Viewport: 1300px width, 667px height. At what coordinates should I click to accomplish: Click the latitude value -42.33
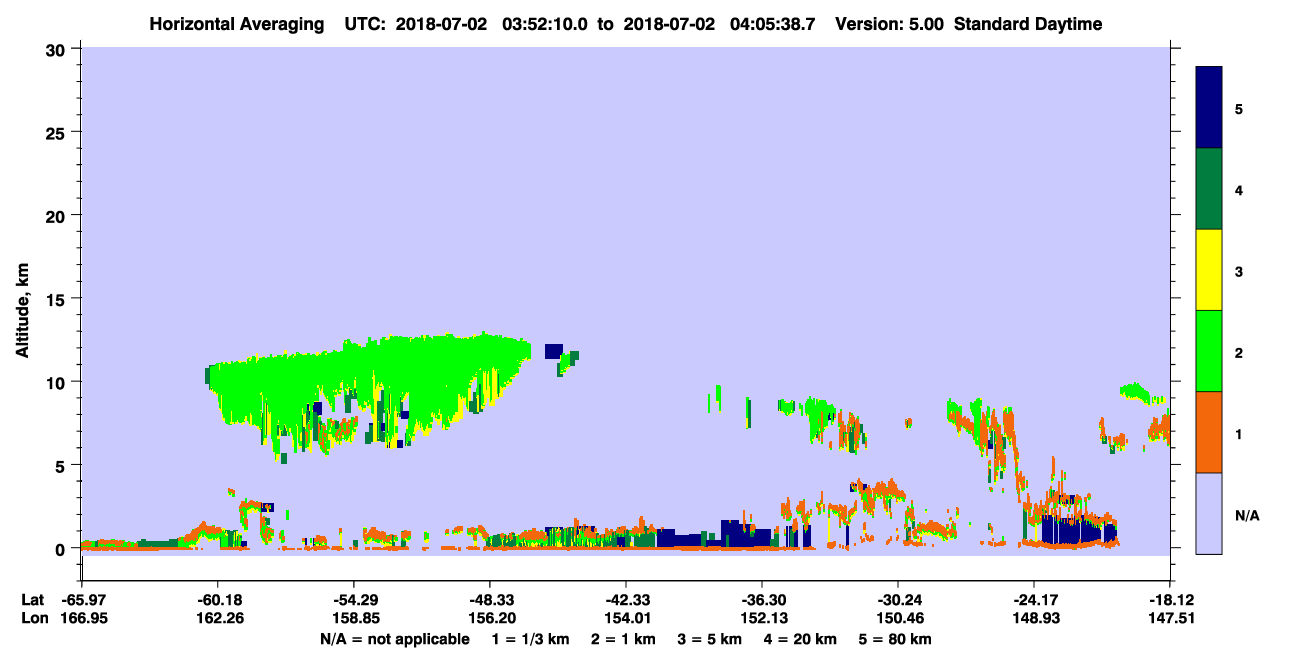[x=626, y=600]
